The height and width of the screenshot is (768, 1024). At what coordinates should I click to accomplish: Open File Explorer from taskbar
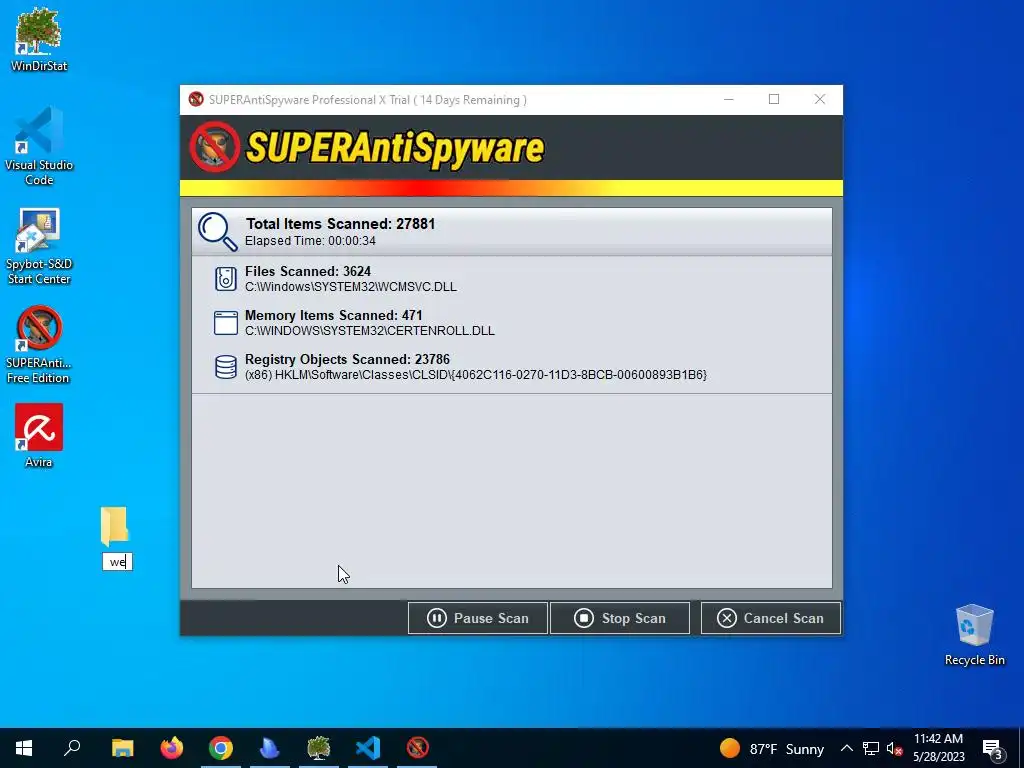coord(122,748)
